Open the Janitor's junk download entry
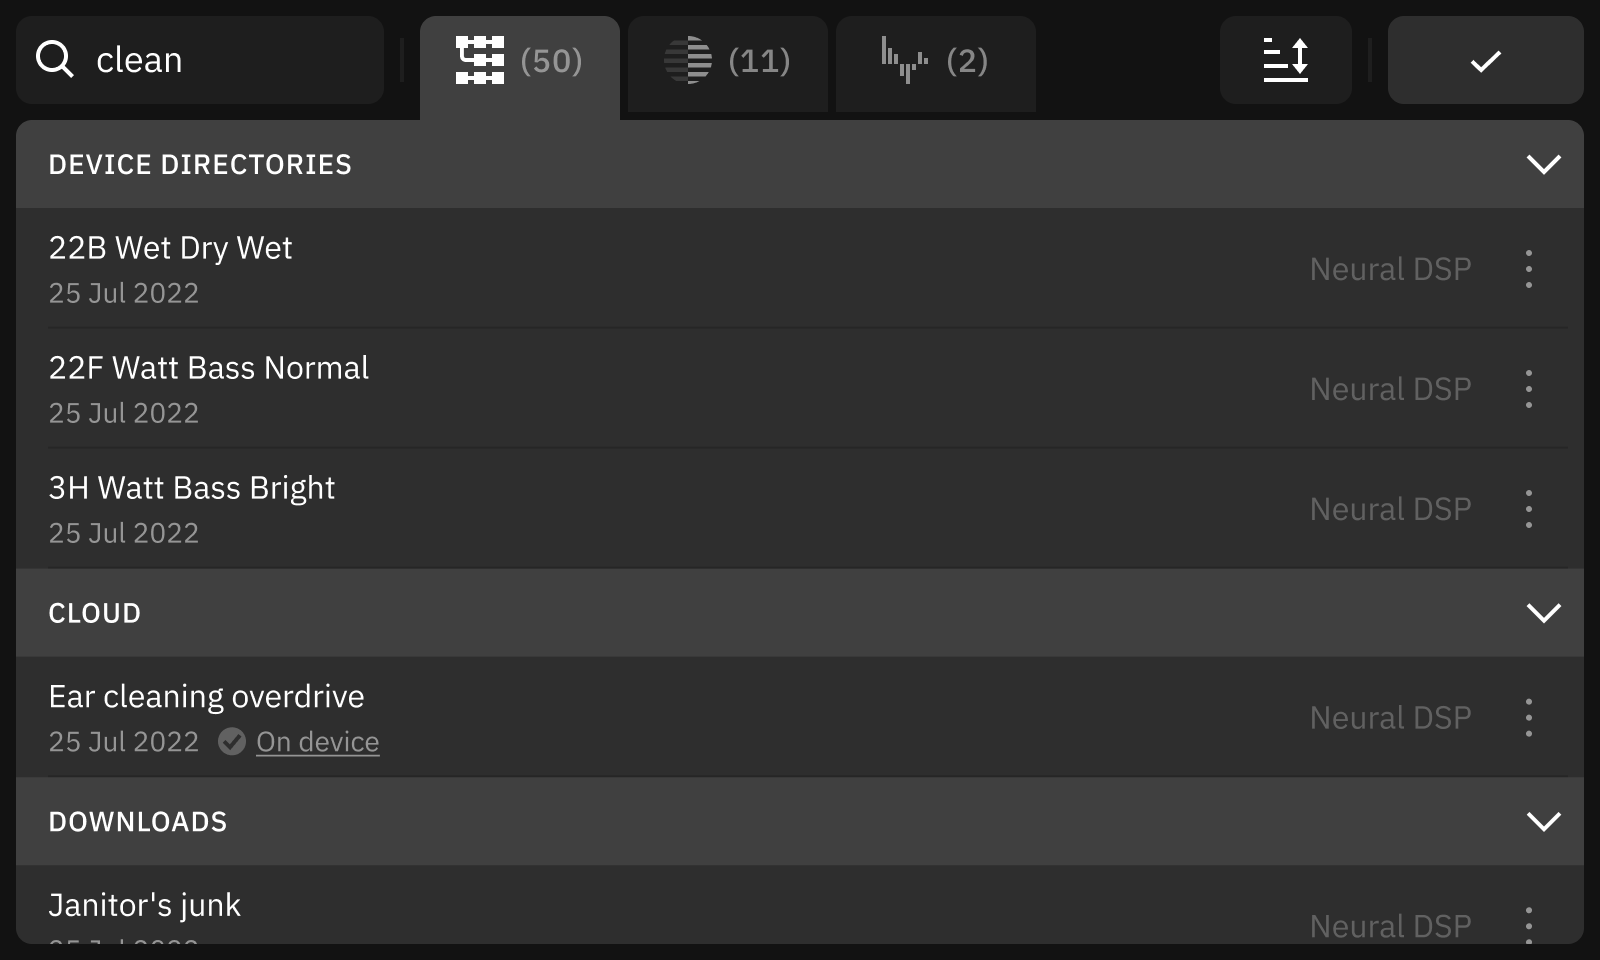This screenshot has width=1600, height=960. pos(600,905)
